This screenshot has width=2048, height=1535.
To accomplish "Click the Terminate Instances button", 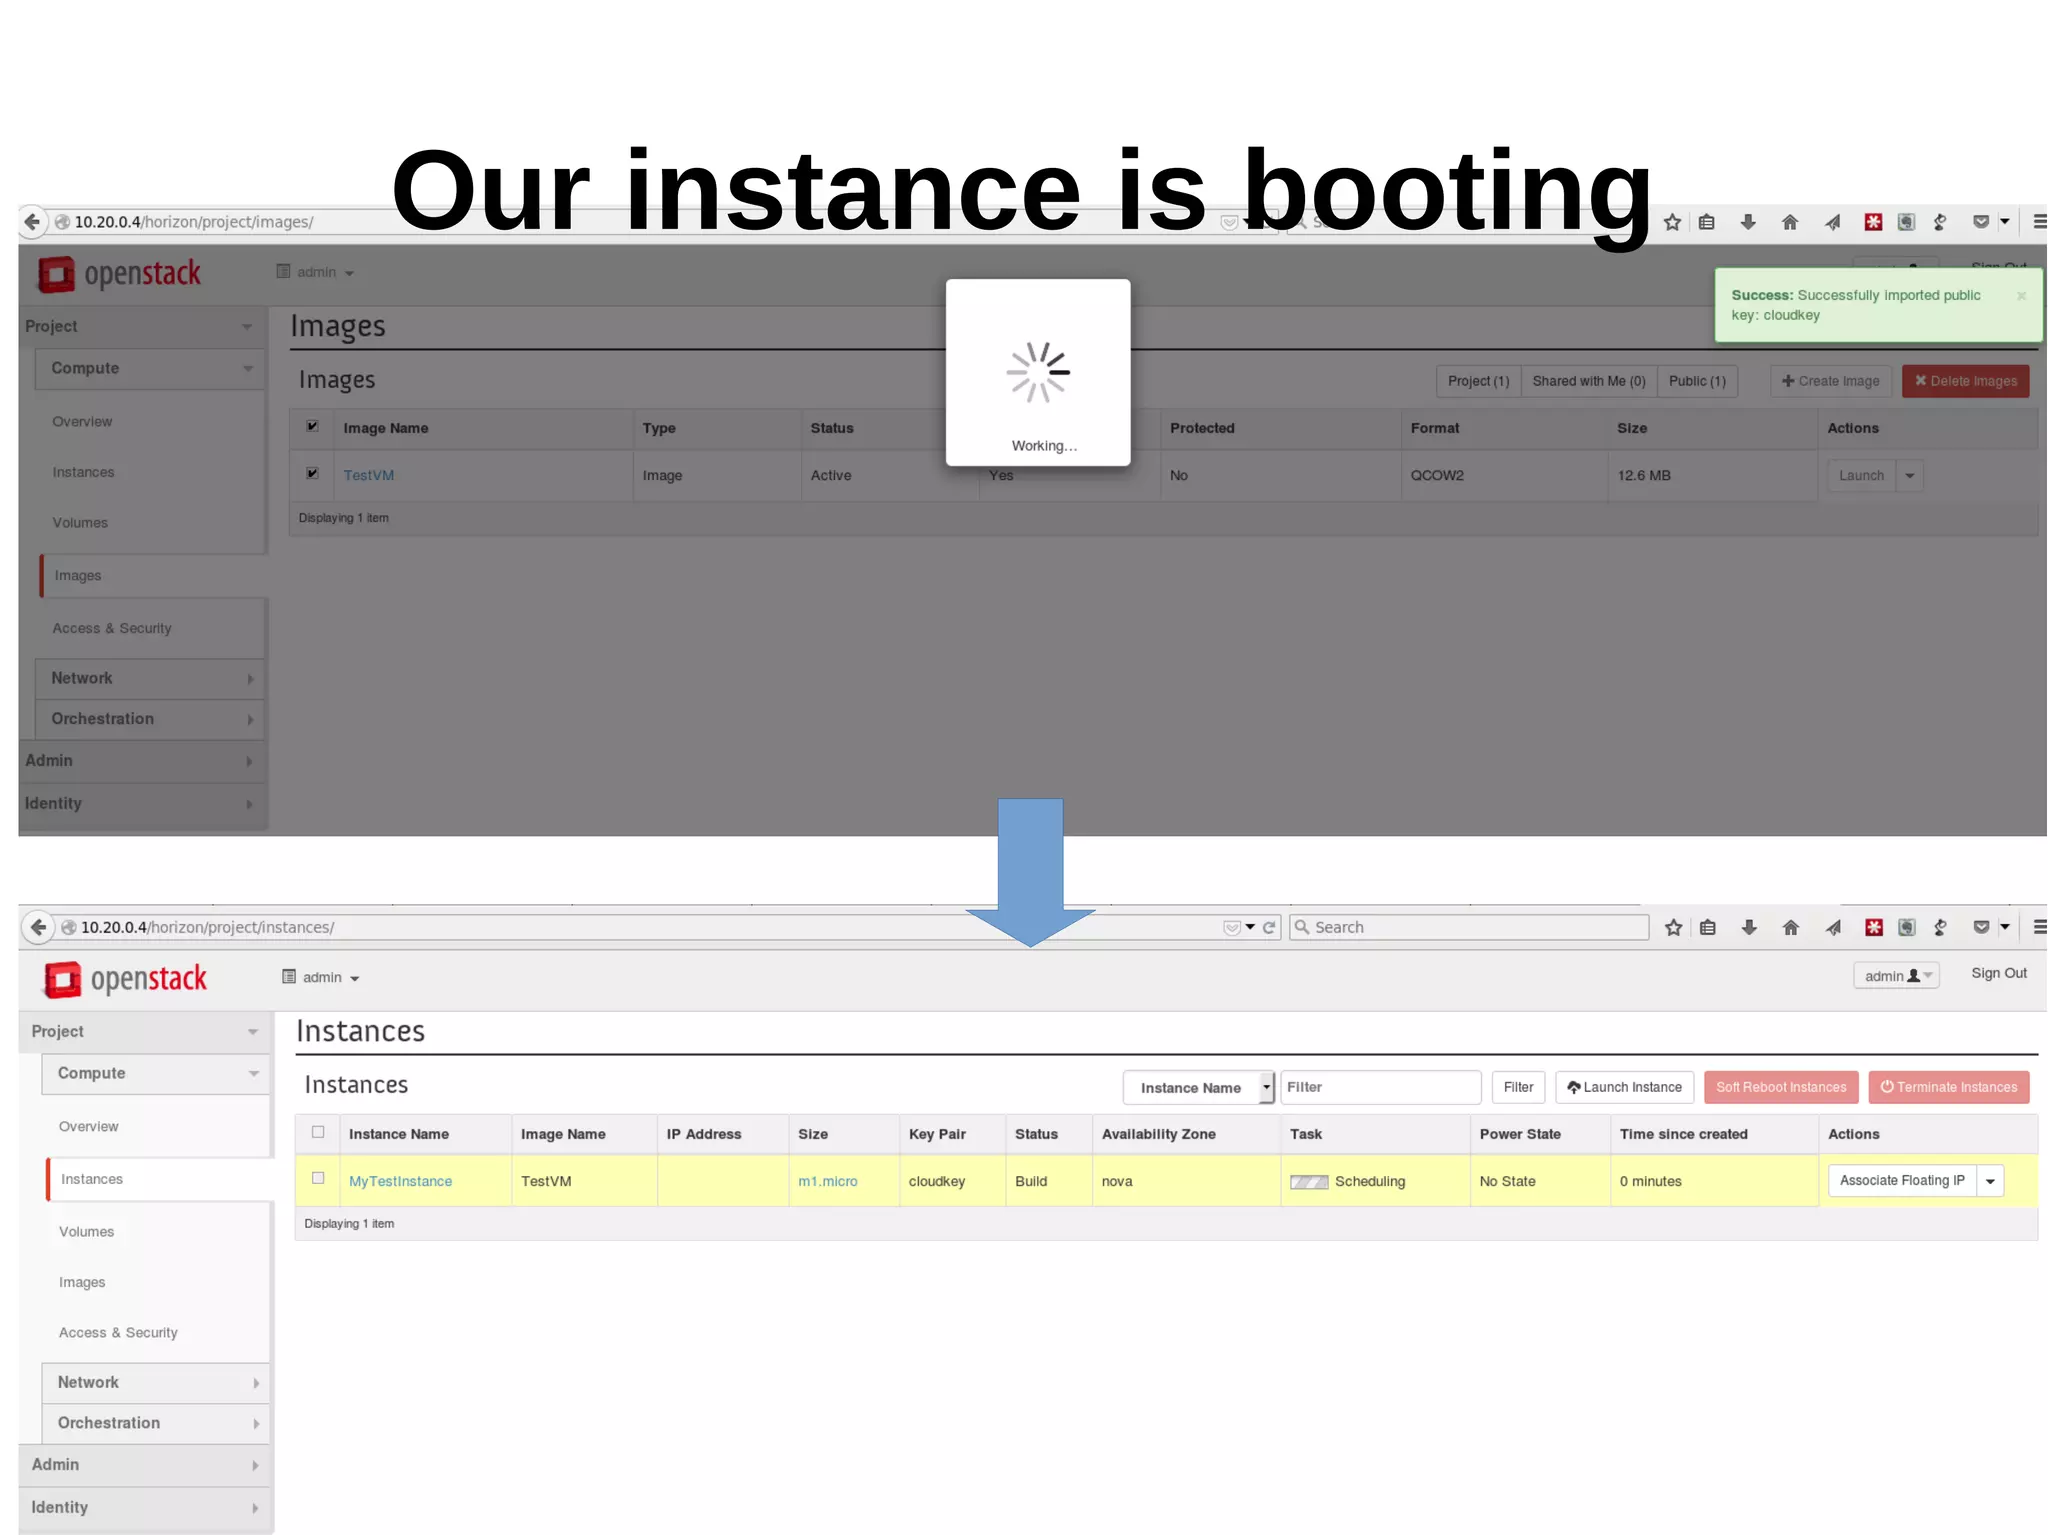I will point(1949,1087).
